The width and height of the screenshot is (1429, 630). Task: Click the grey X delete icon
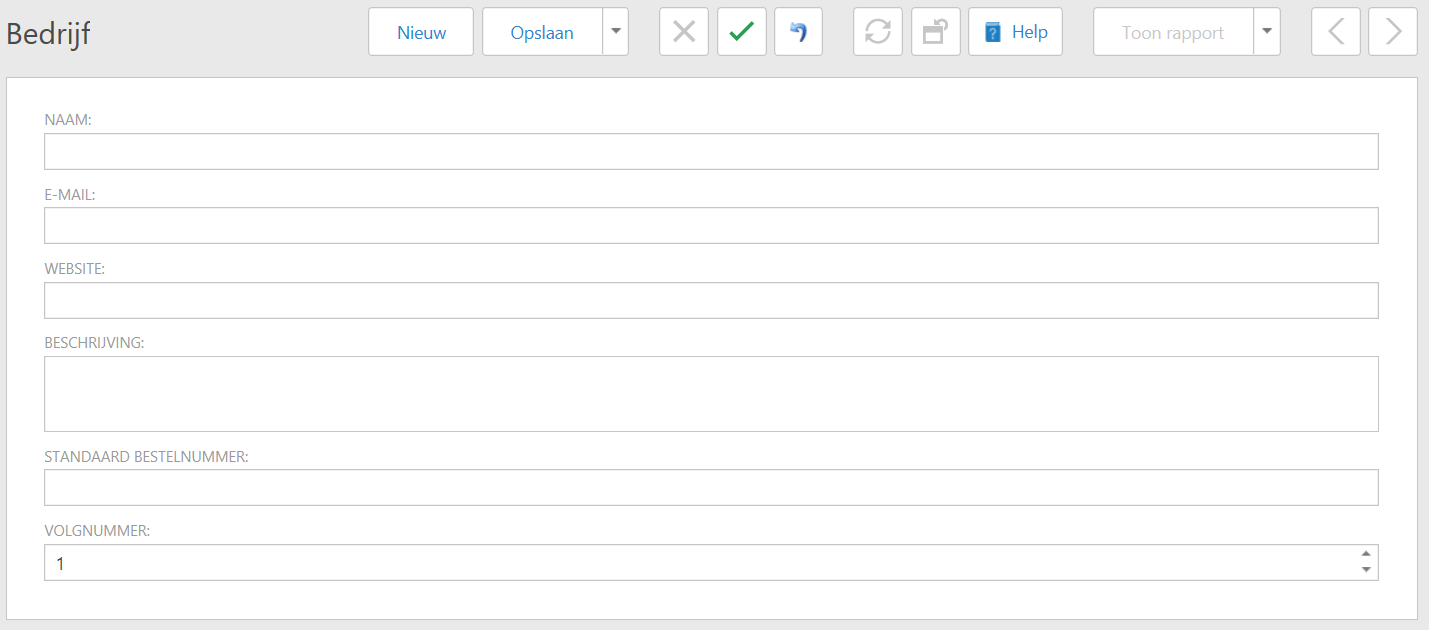tap(684, 32)
